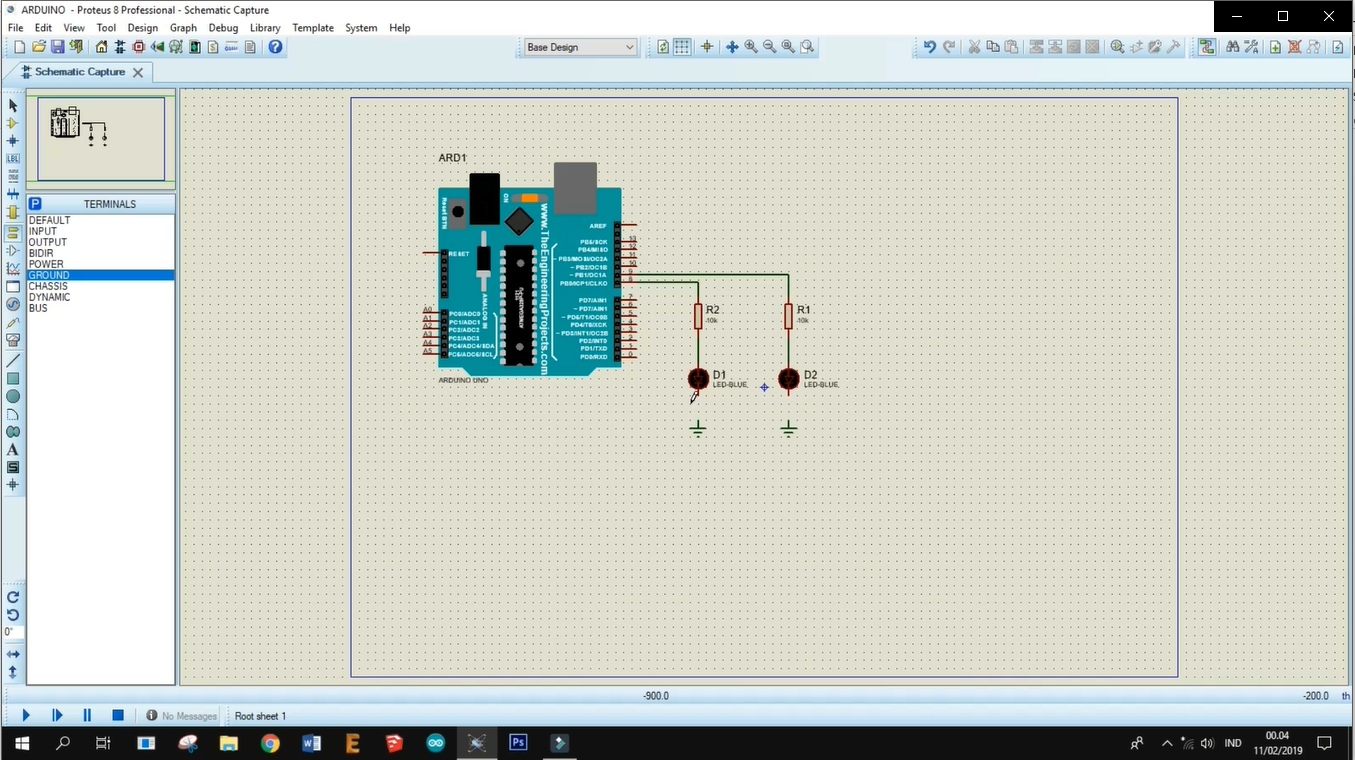
Task: Activate the Wire Label mode tool
Action: pyautogui.click(x=12, y=159)
